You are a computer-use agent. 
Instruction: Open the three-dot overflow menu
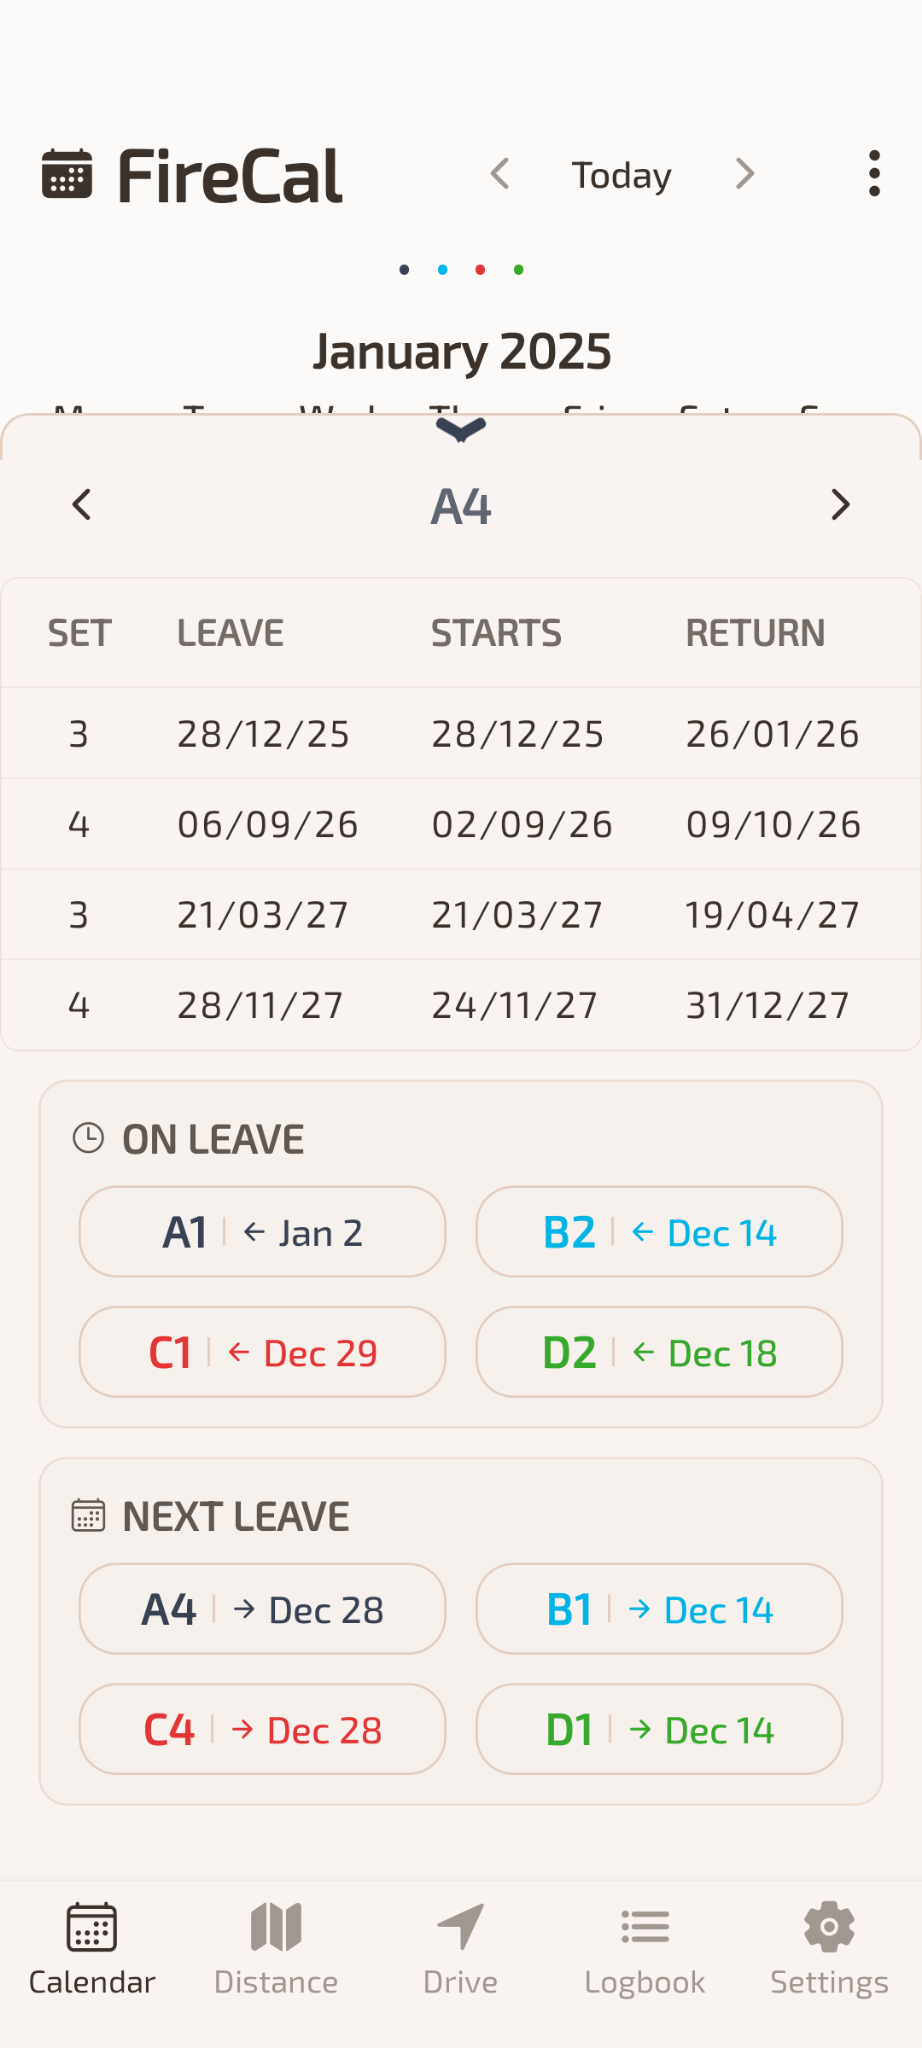pos(874,174)
